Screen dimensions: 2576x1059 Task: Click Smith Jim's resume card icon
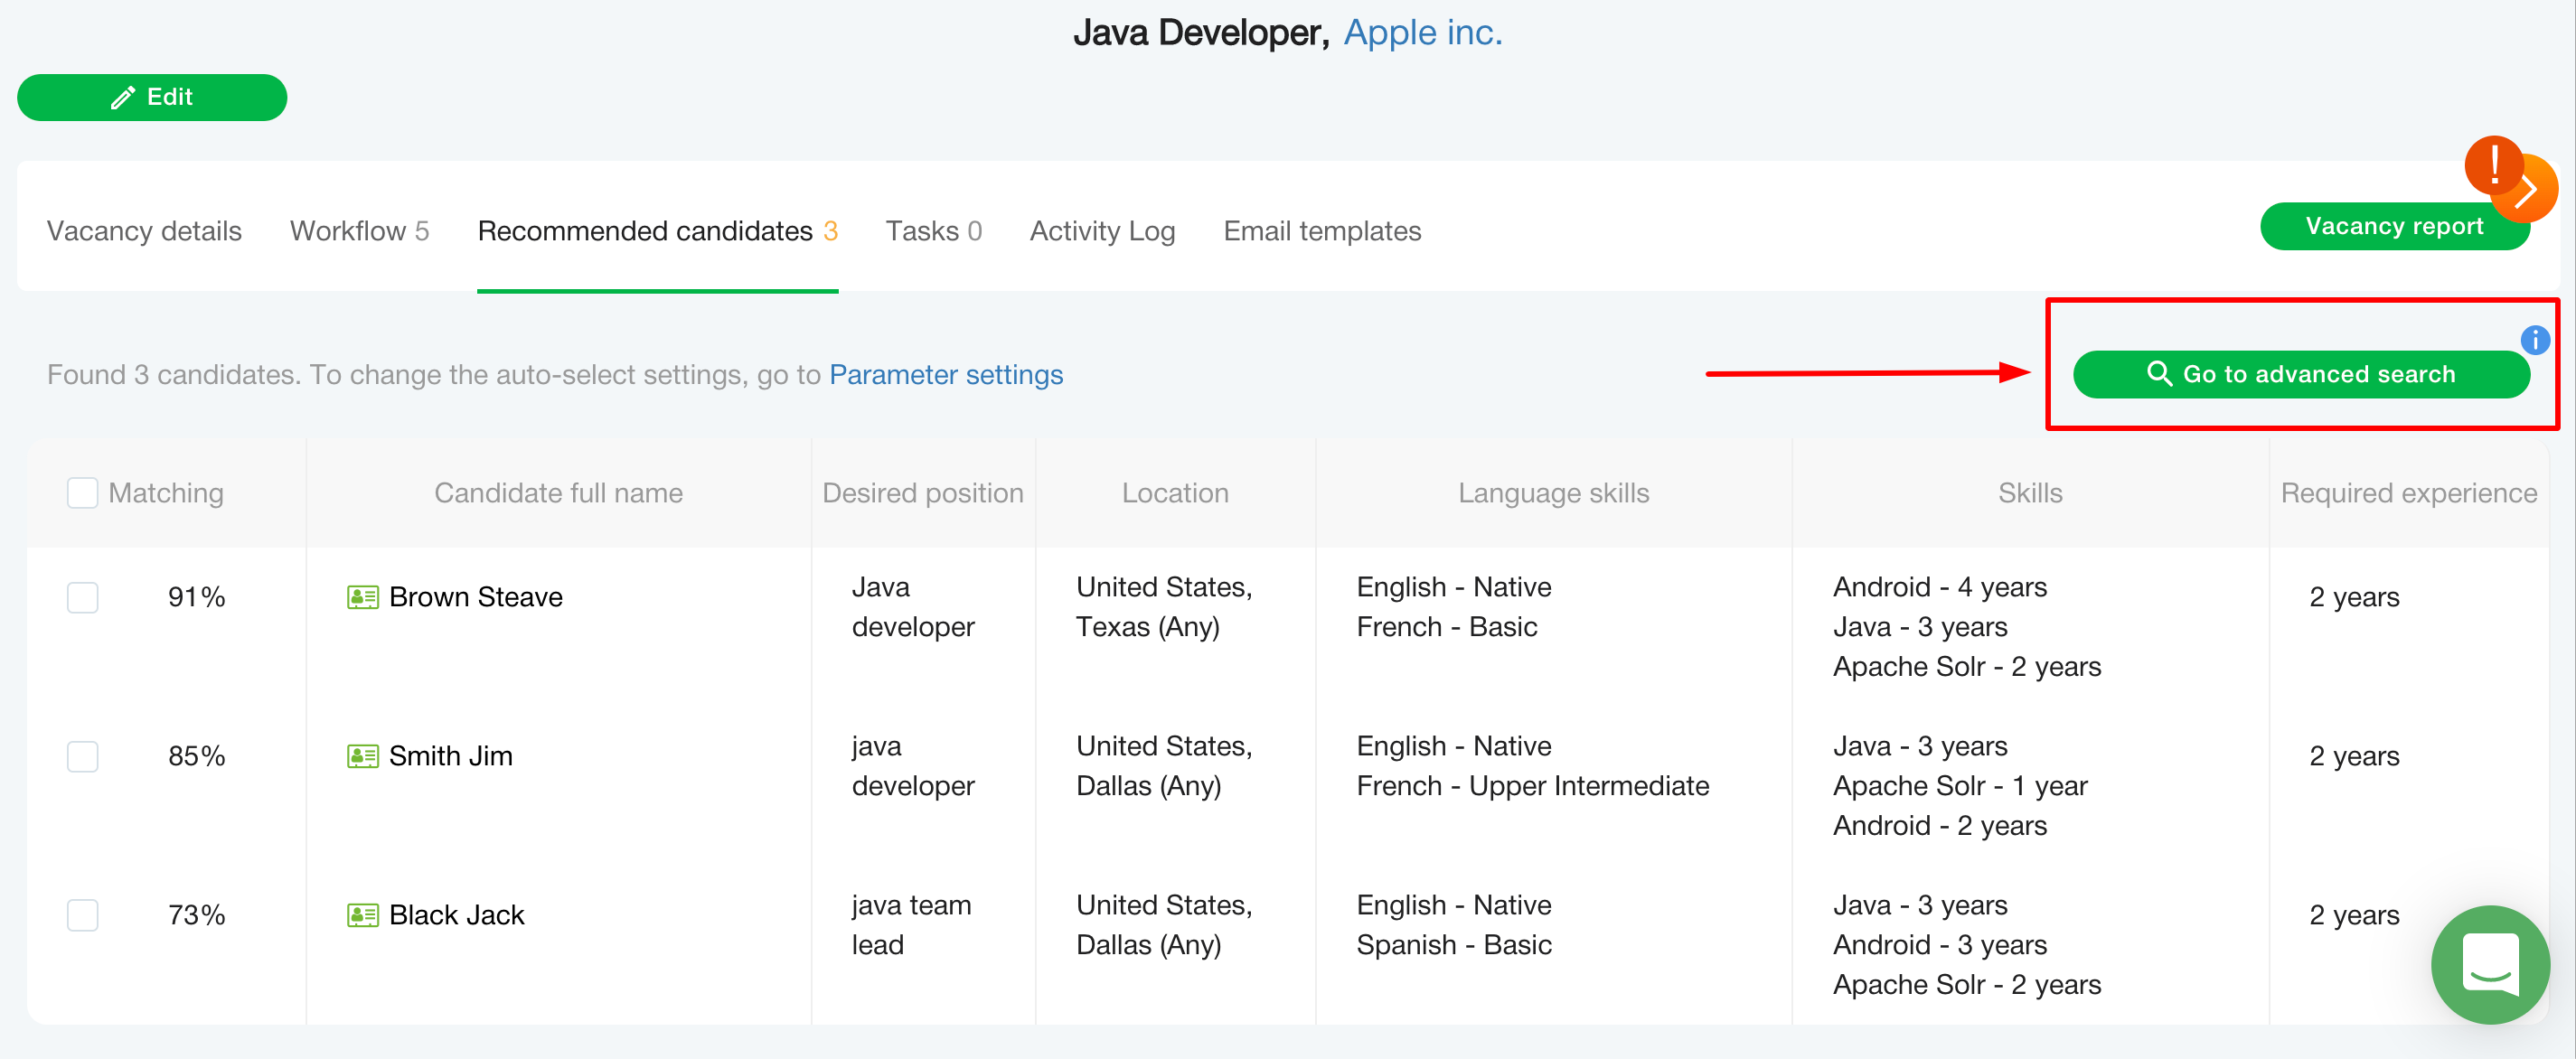coord(362,756)
